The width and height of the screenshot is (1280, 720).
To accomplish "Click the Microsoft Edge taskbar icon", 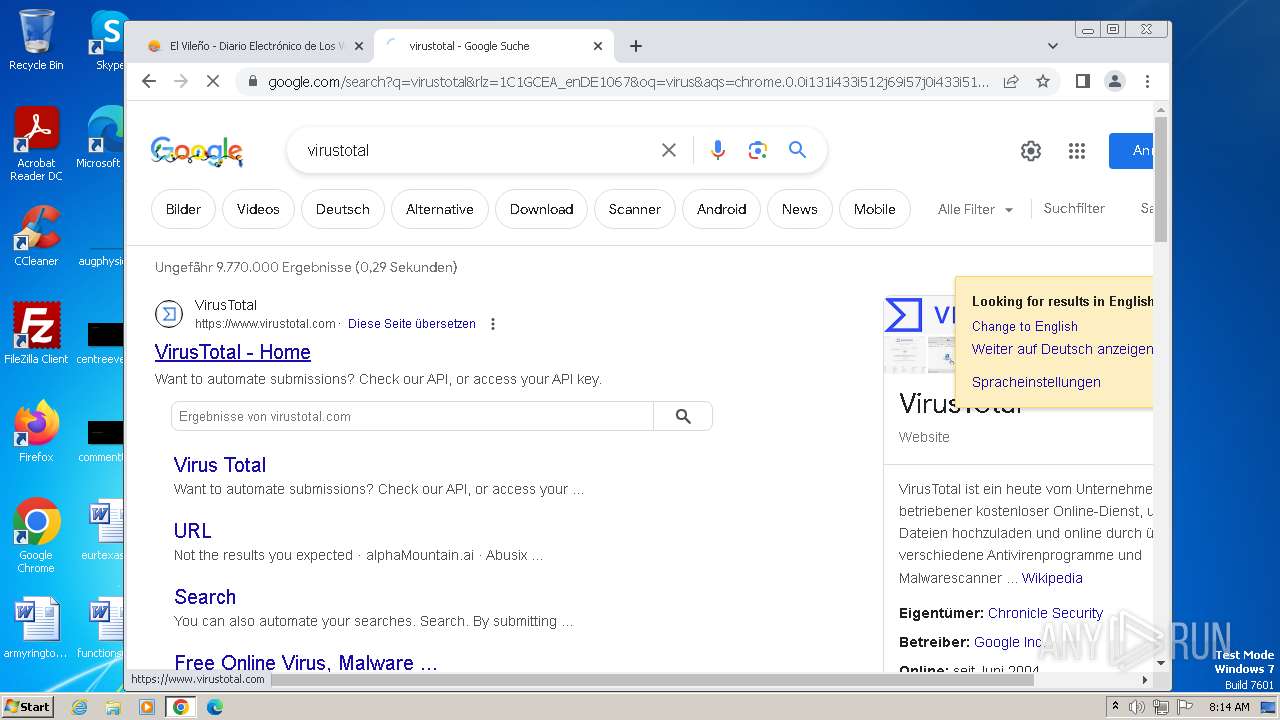I will pyautogui.click(x=215, y=707).
